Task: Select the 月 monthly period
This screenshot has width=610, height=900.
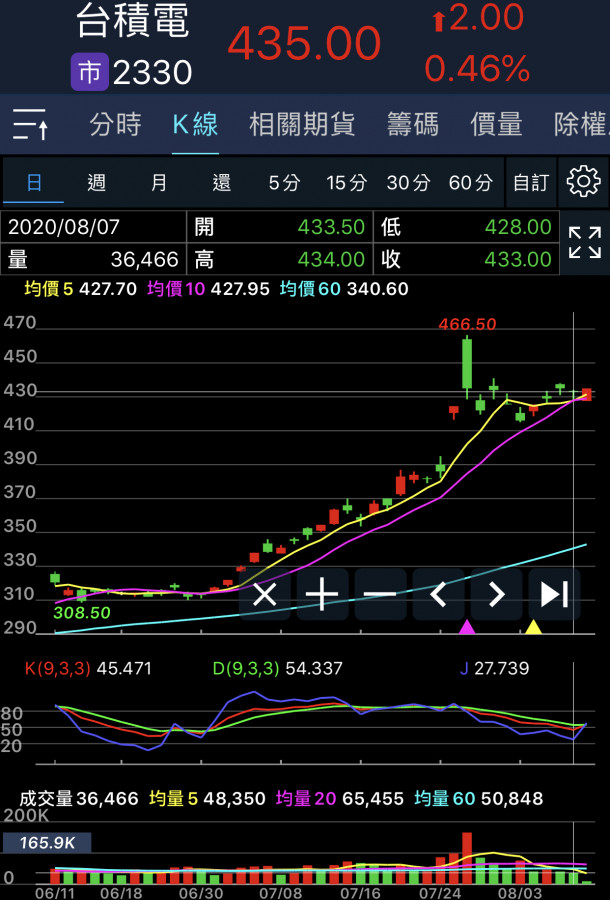Action: pyautogui.click(x=159, y=183)
